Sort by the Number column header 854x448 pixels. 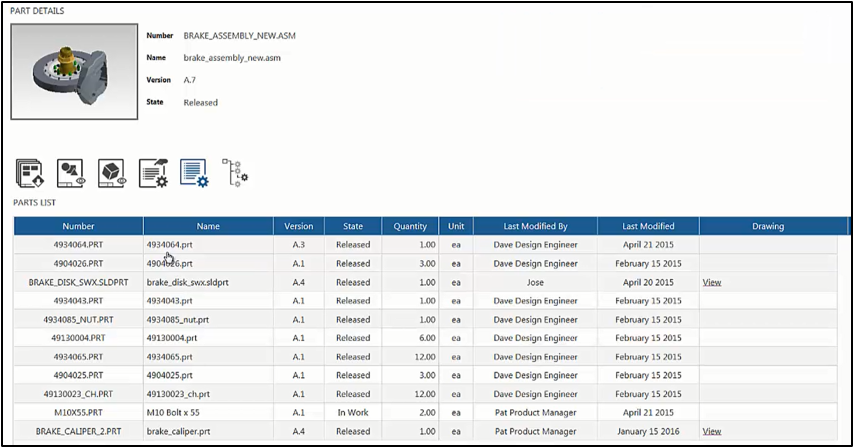pos(78,226)
